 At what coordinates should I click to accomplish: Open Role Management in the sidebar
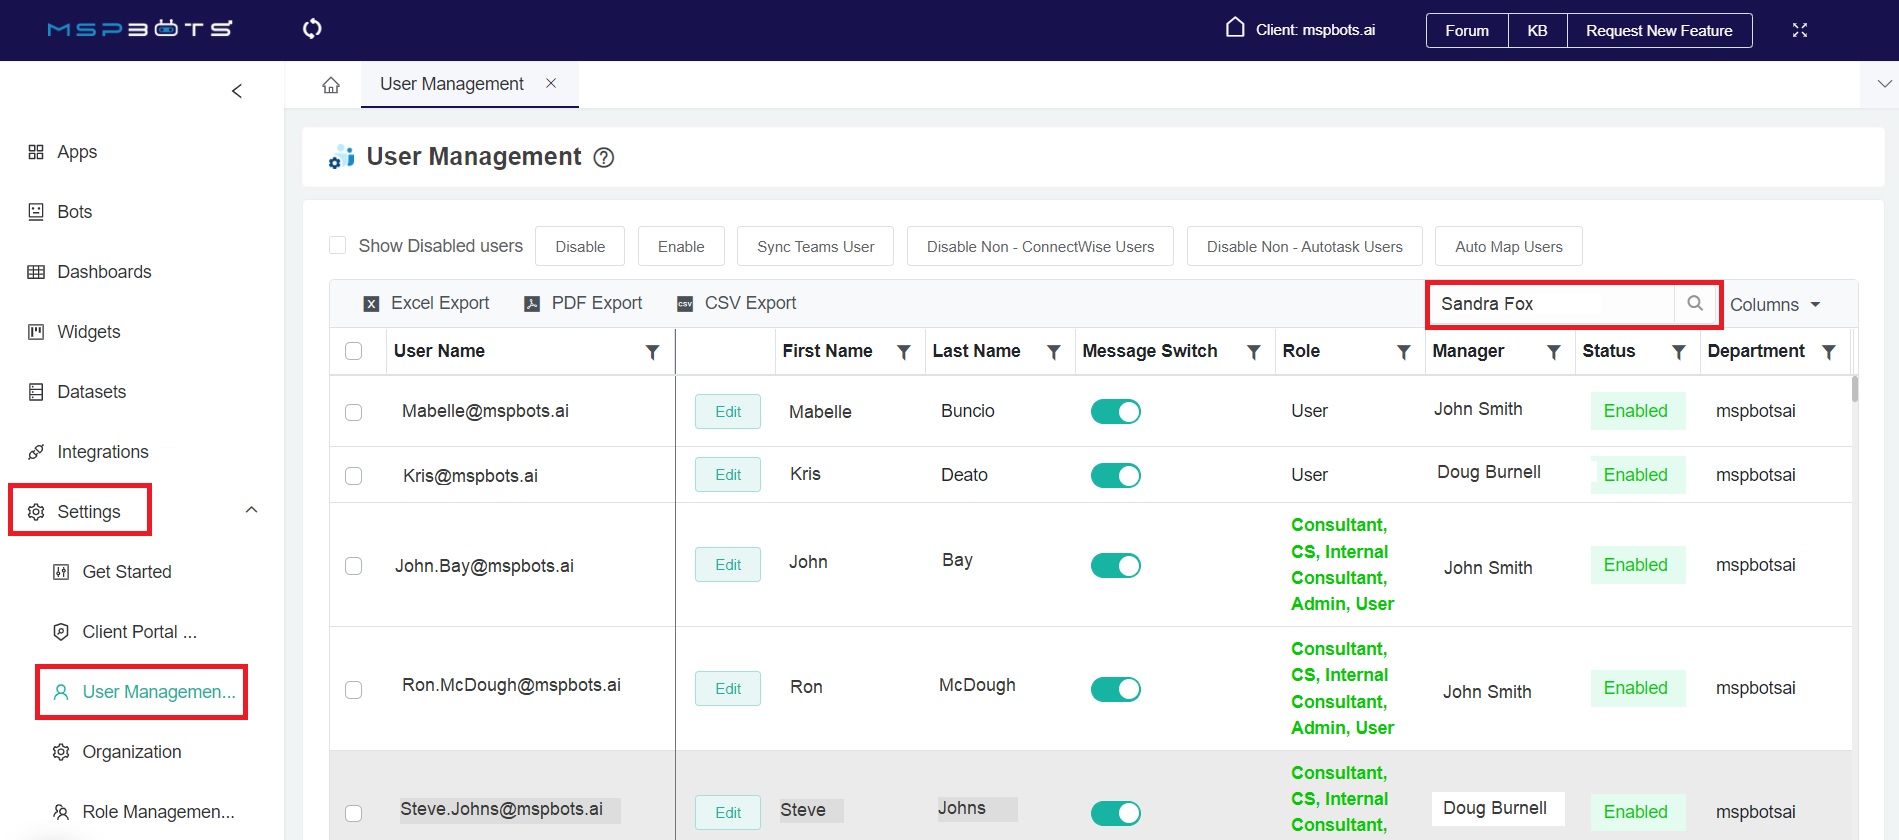157,812
